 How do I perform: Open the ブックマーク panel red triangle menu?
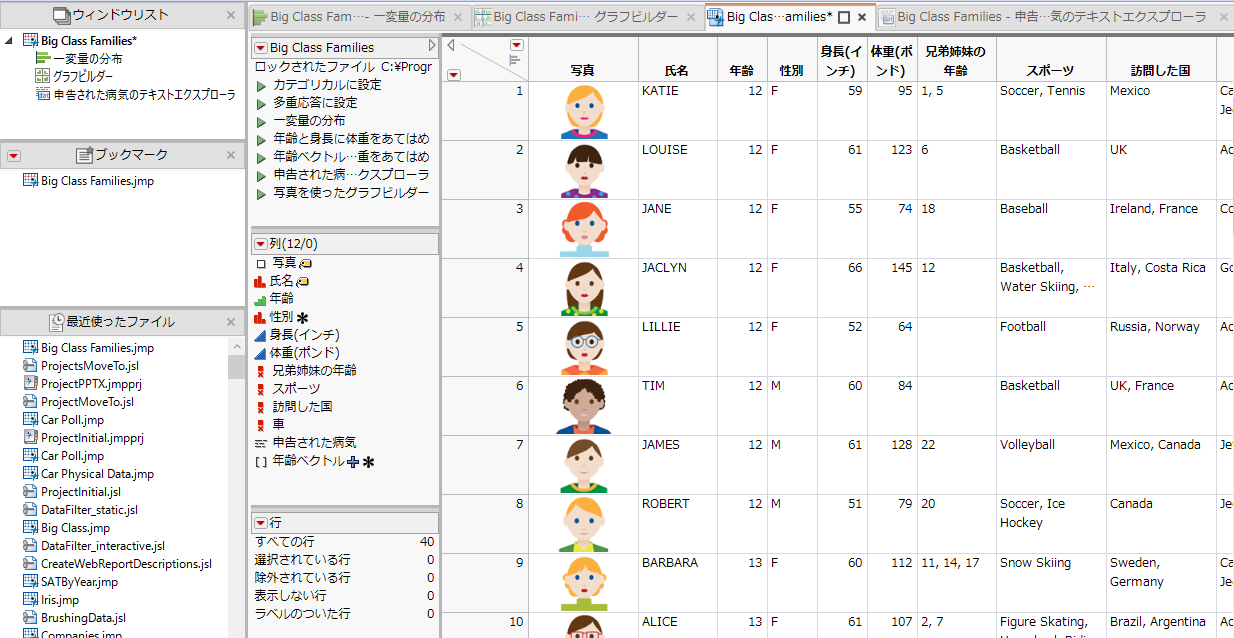13,156
